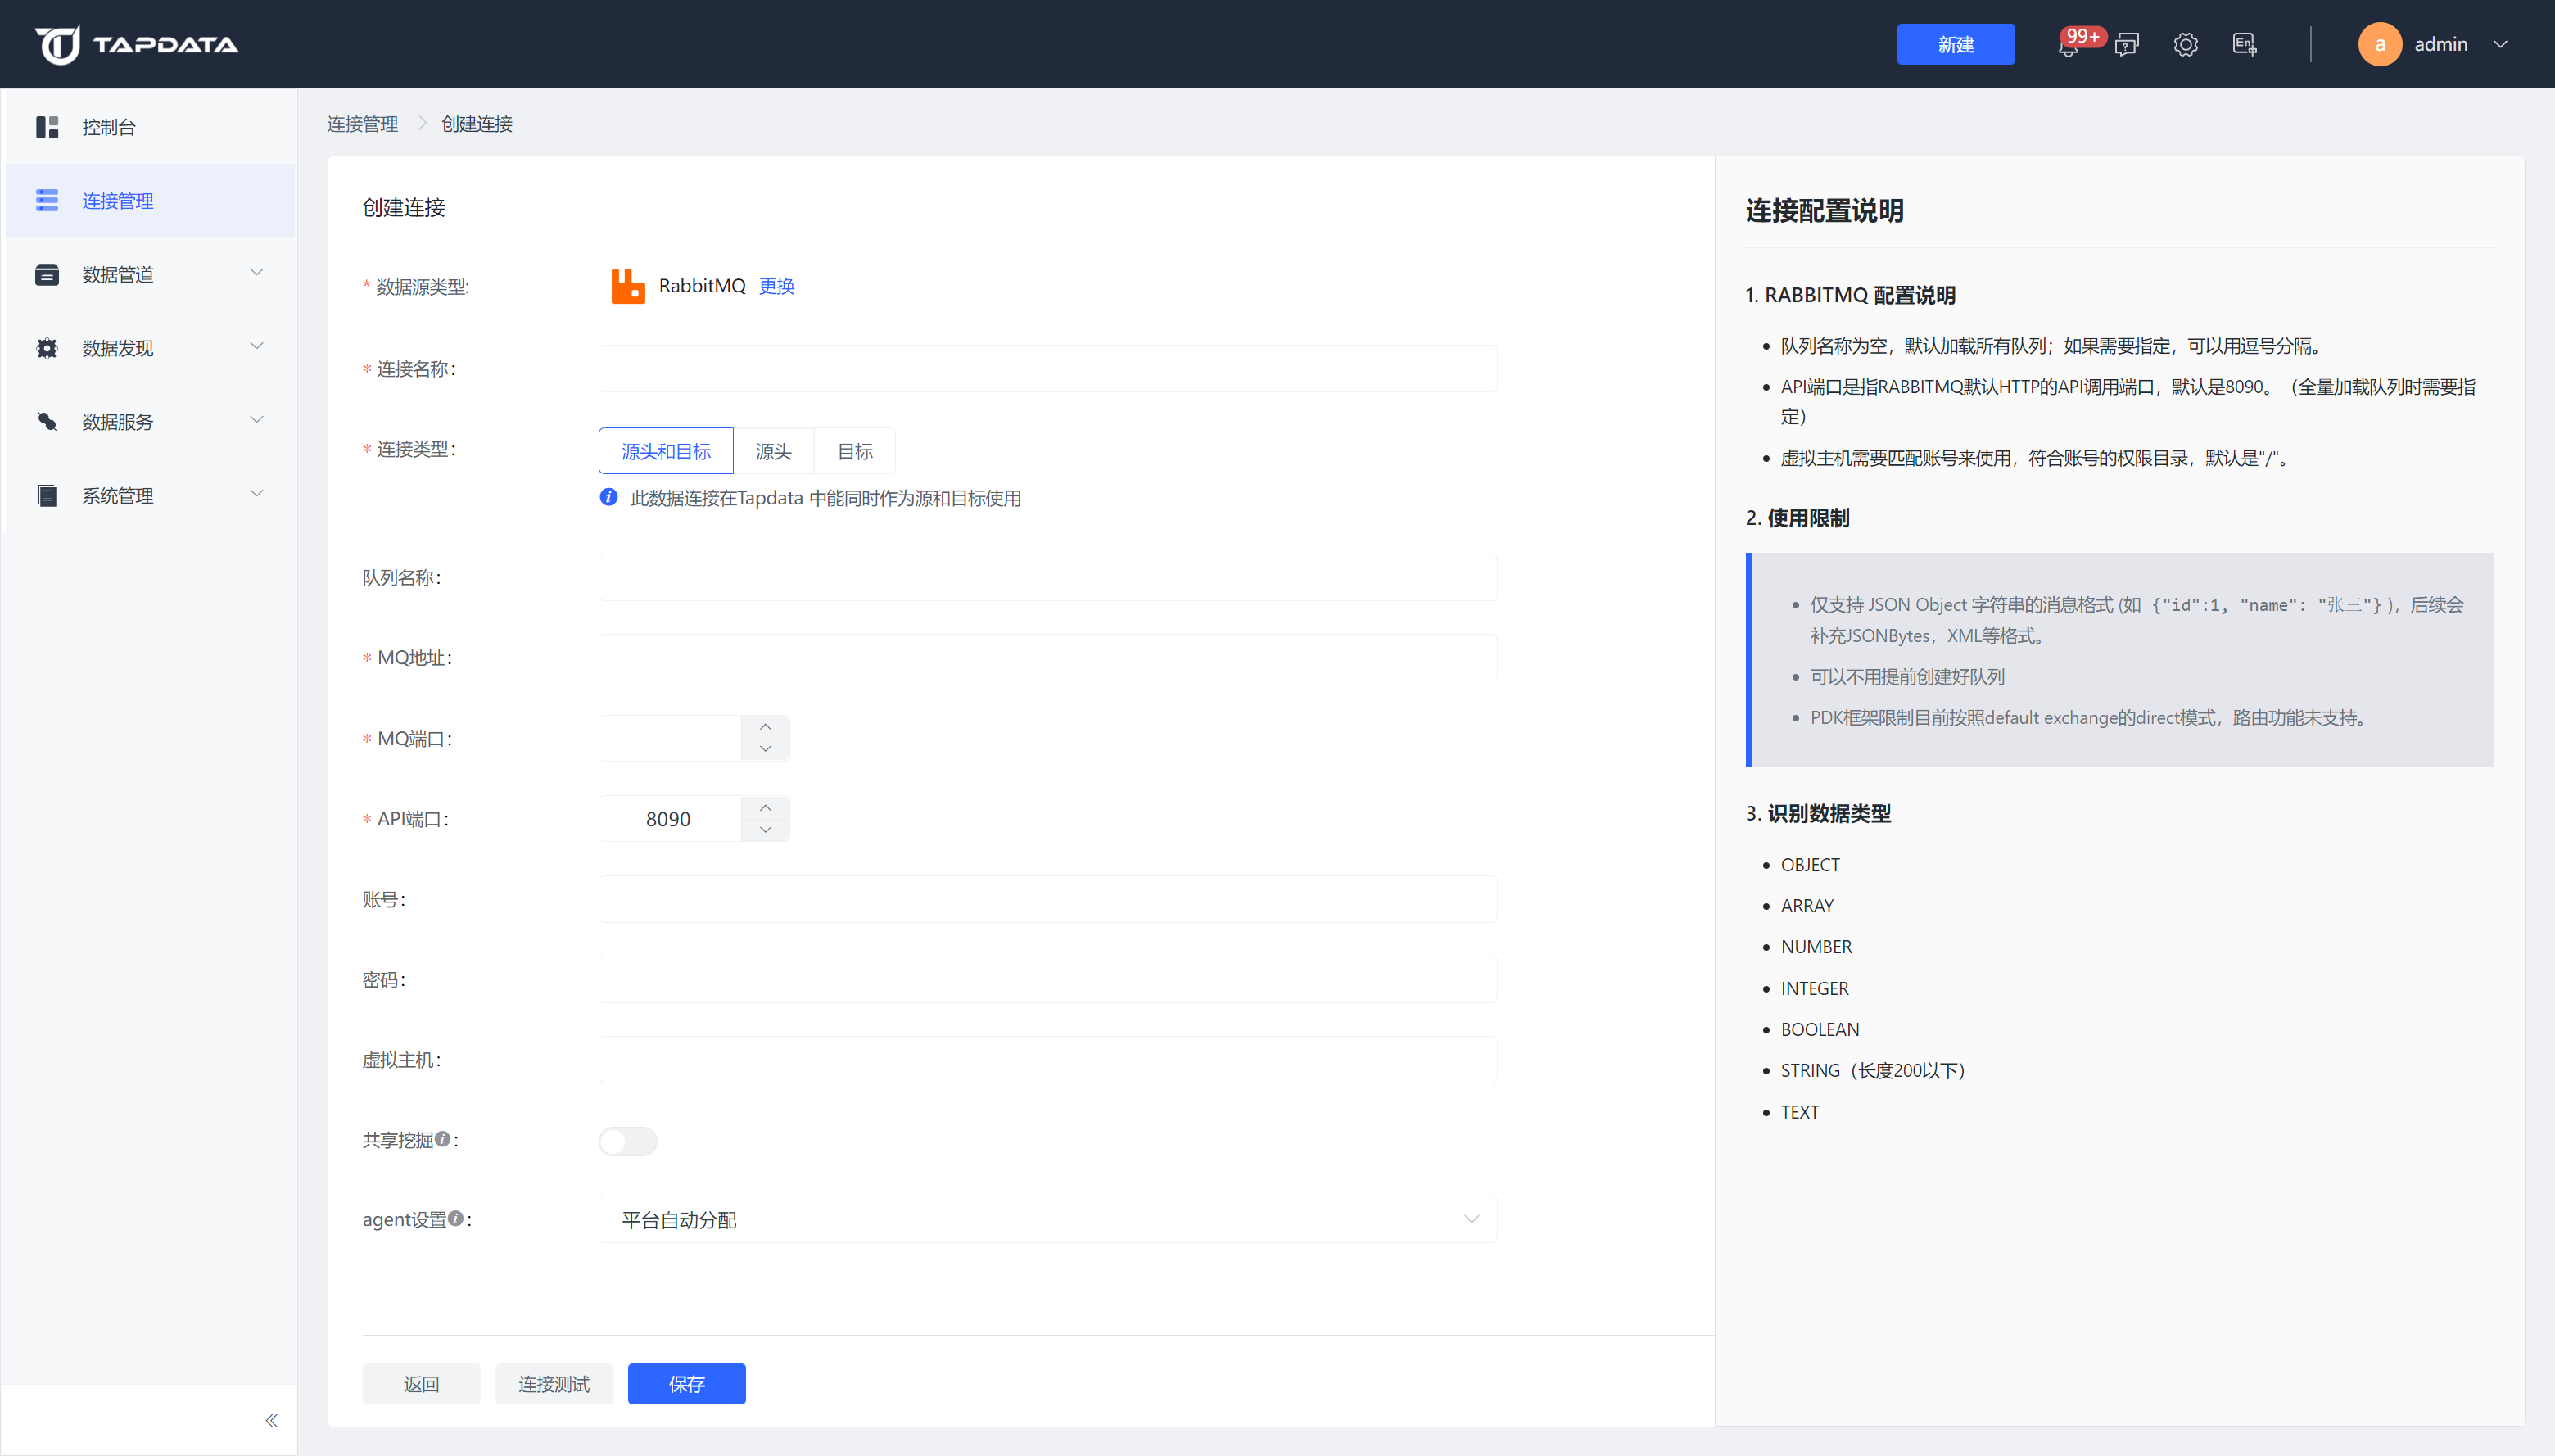The image size is (2555, 1456).
Task: Click the MQ地址 input field
Action: (x=1047, y=658)
